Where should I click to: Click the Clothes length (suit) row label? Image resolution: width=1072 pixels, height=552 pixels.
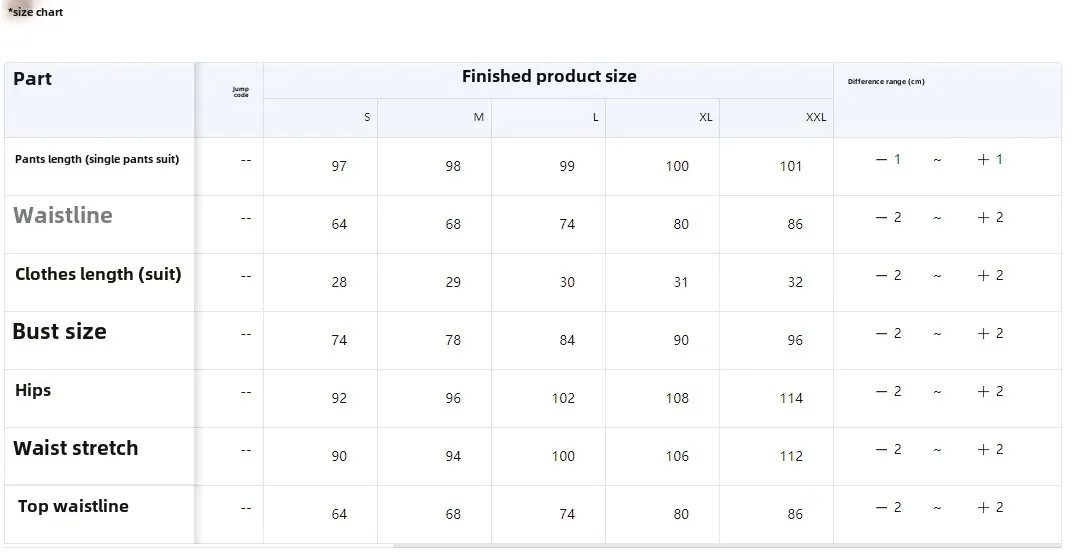98,274
